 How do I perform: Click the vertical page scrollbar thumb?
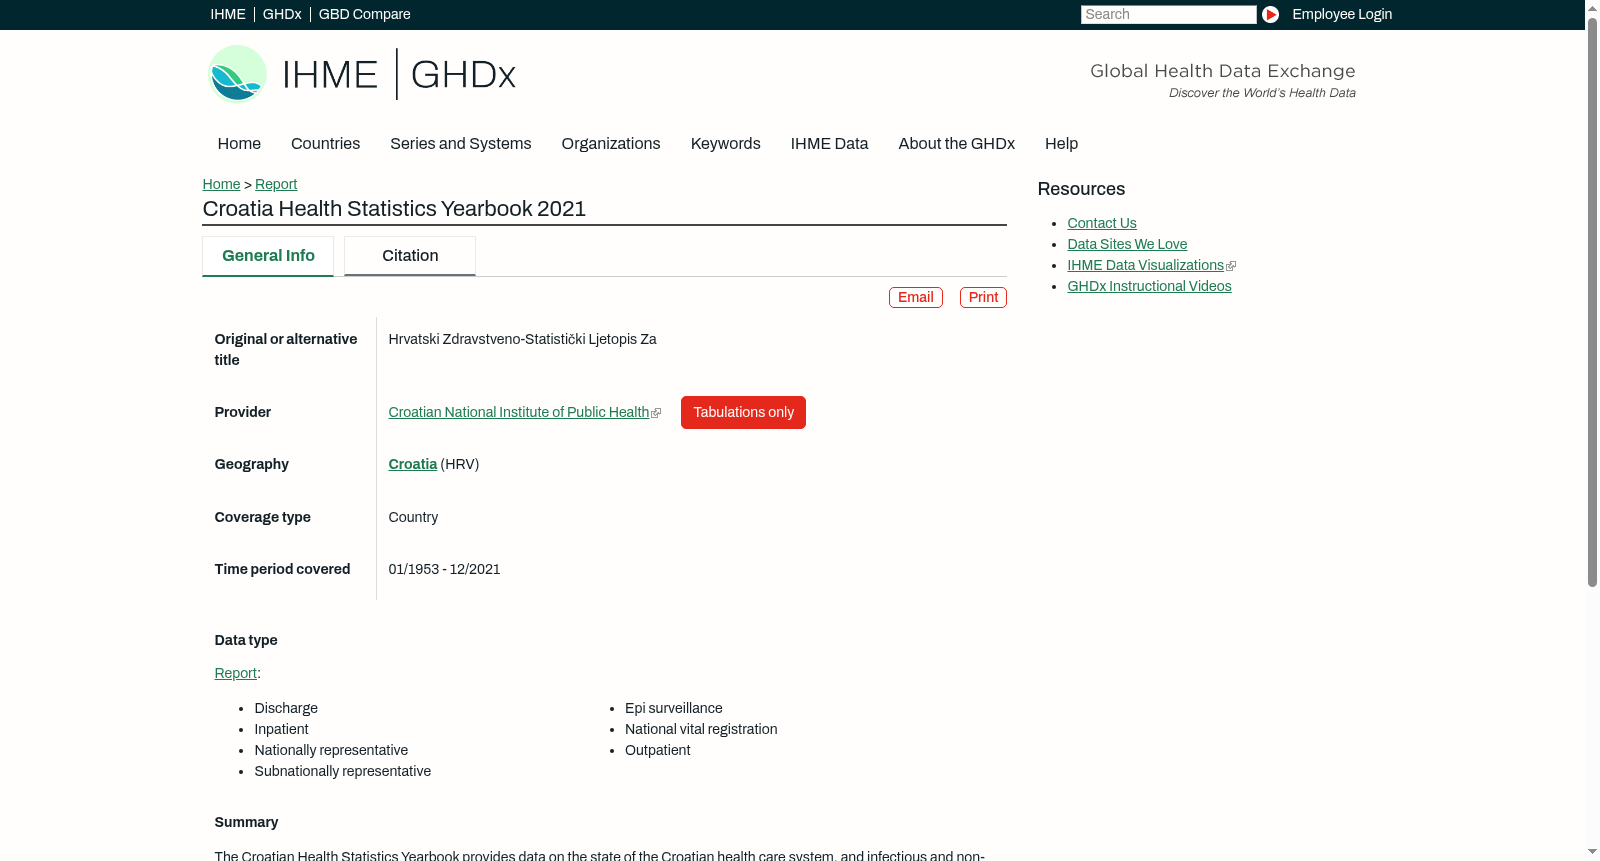click(1592, 300)
